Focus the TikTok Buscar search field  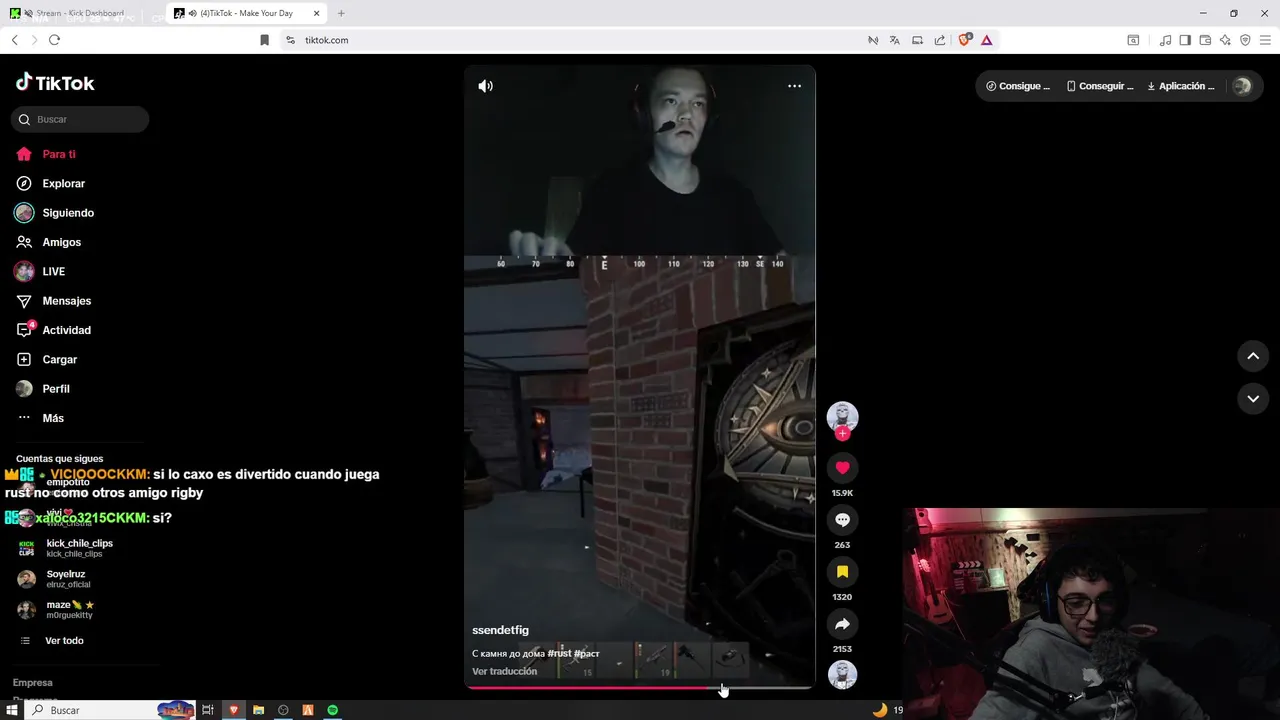[80, 119]
